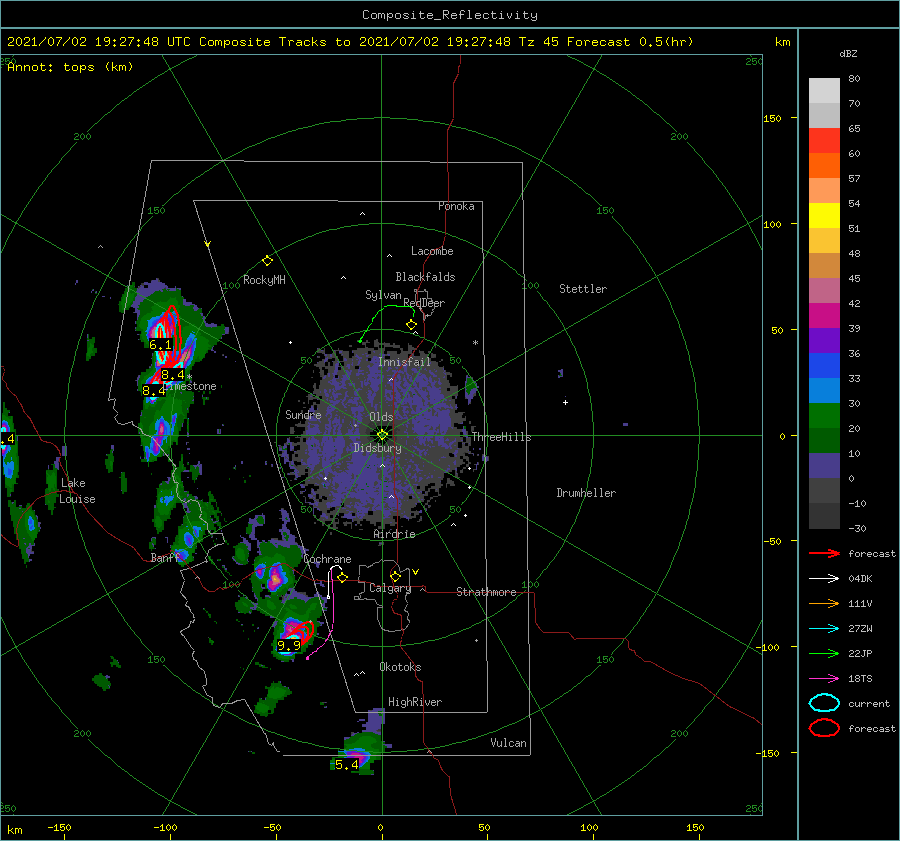This screenshot has width=900, height=841.
Task: Click the Ponoka label
Action: click(456, 206)
